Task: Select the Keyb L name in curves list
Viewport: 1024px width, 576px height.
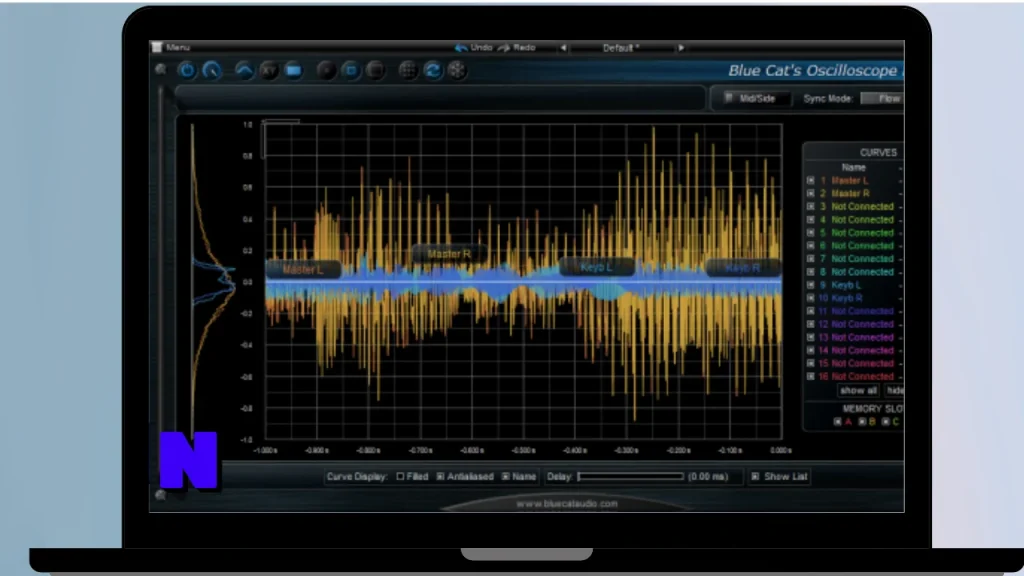Action: [846, 285]
